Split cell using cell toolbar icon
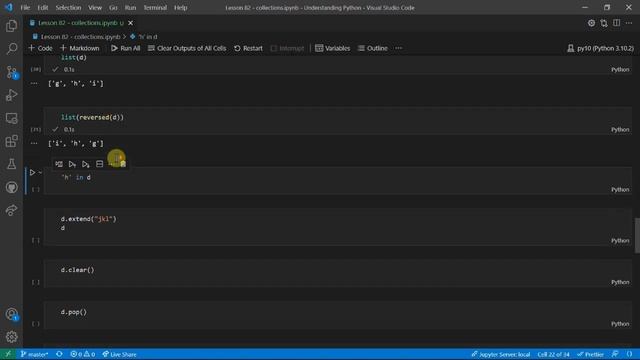This screenshot has height=360, width=640. click(x=99, y=164)
